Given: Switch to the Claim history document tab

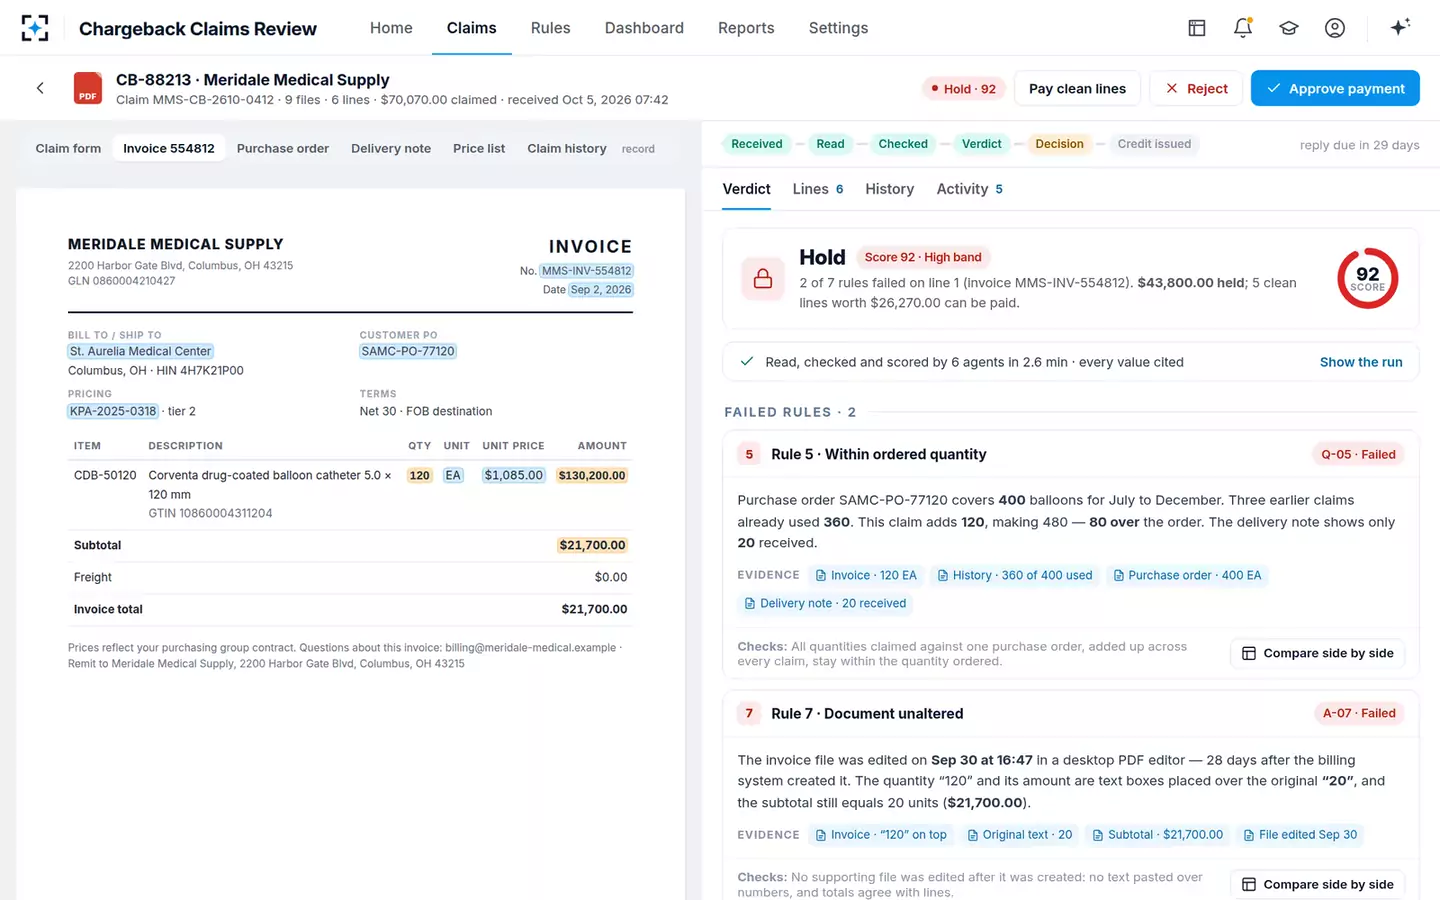Looking at the screenshot, I should pos(567,148).
